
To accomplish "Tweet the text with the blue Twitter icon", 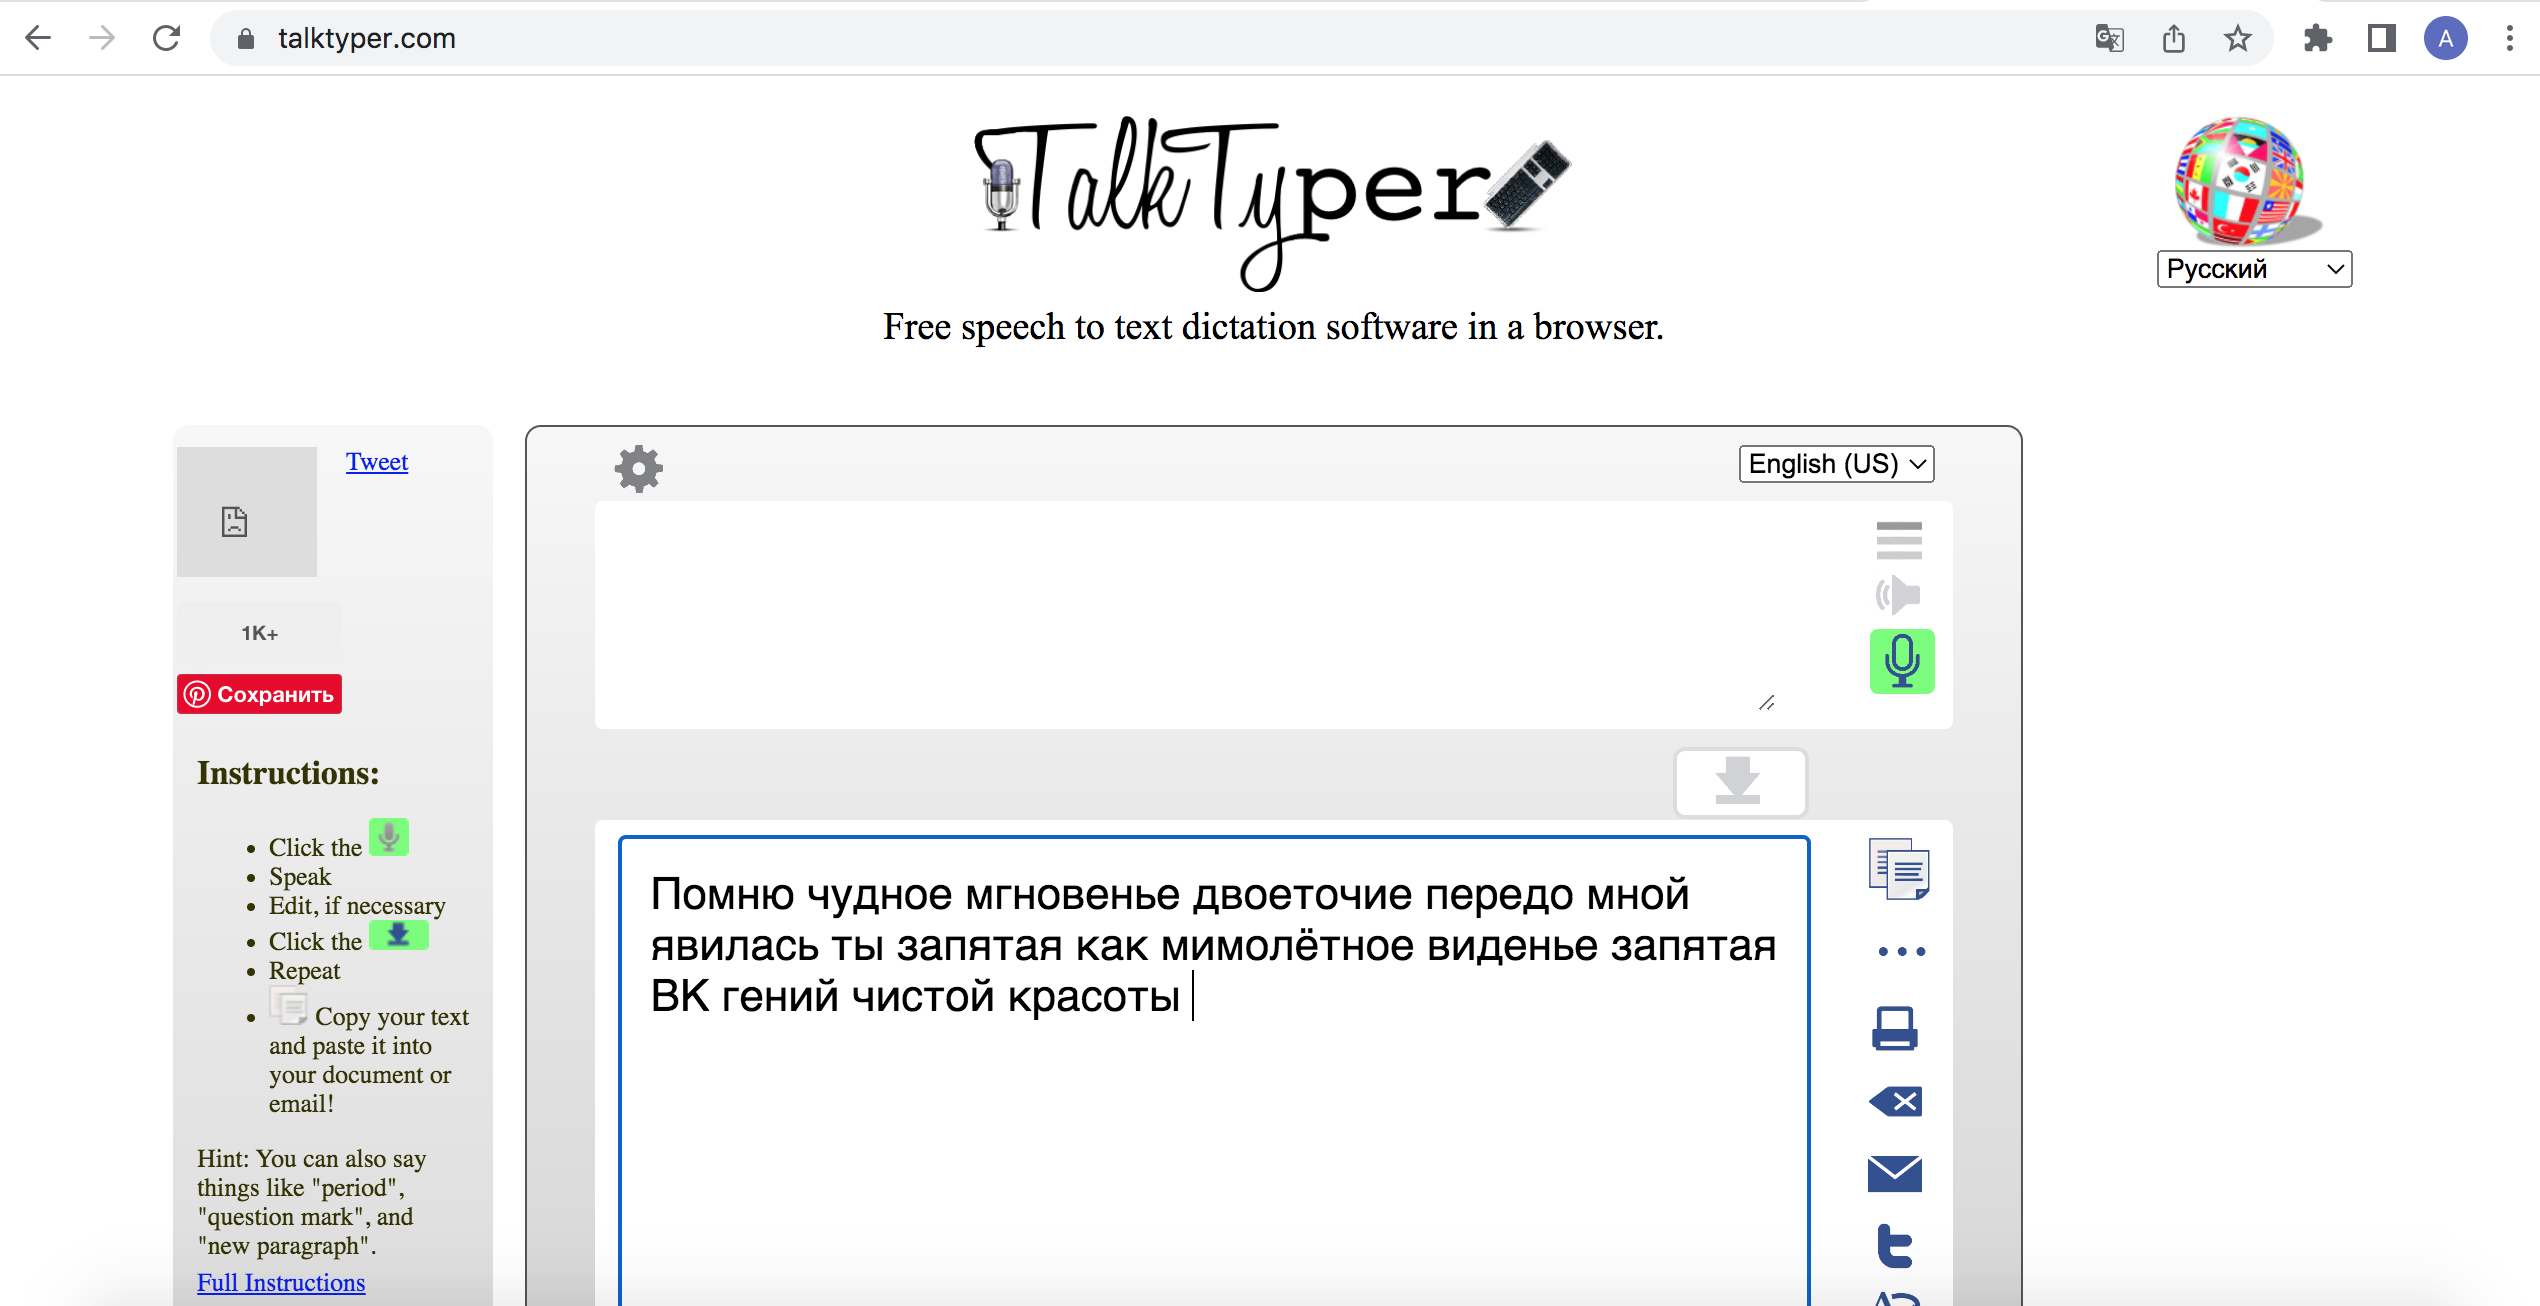I will point(1895,1246).
